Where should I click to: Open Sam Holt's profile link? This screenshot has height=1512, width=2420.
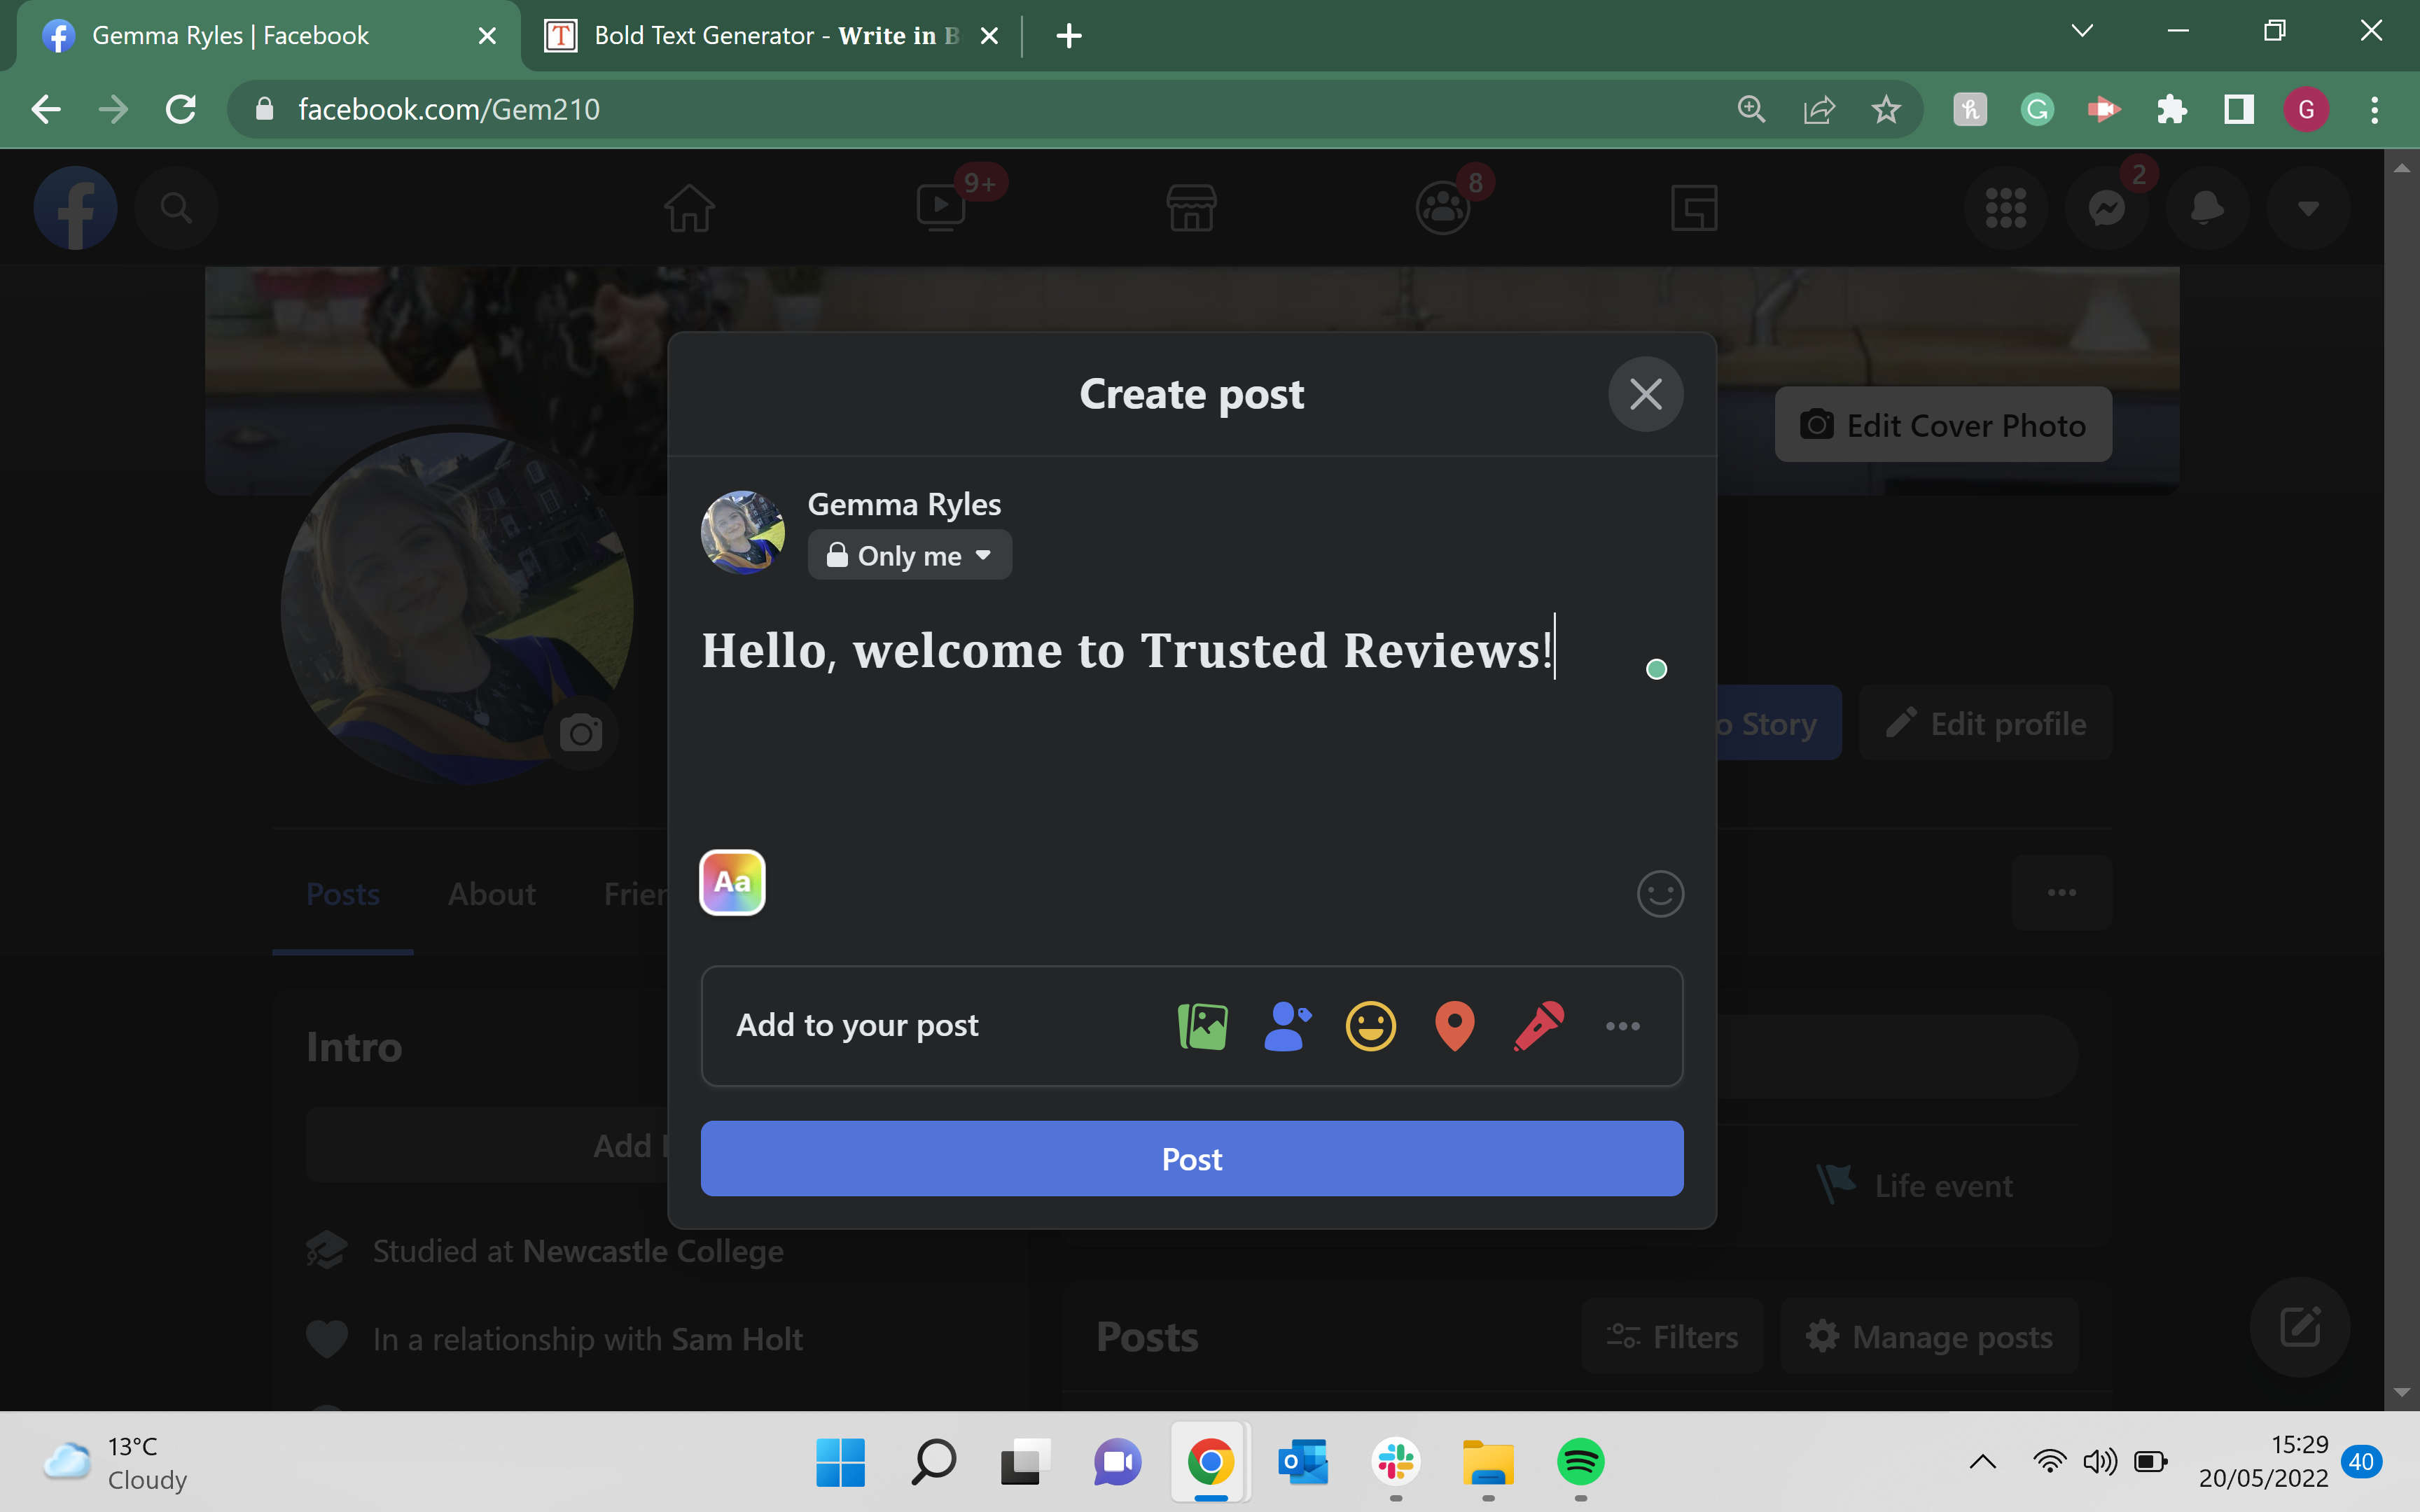click(737, 1339)
